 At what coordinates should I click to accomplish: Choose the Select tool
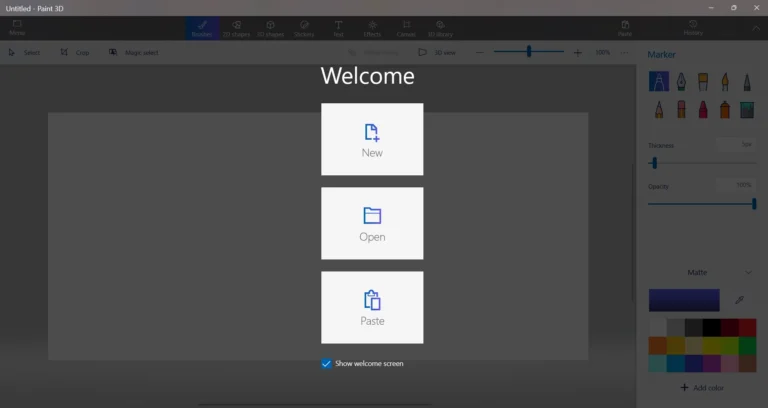(24, 52)
